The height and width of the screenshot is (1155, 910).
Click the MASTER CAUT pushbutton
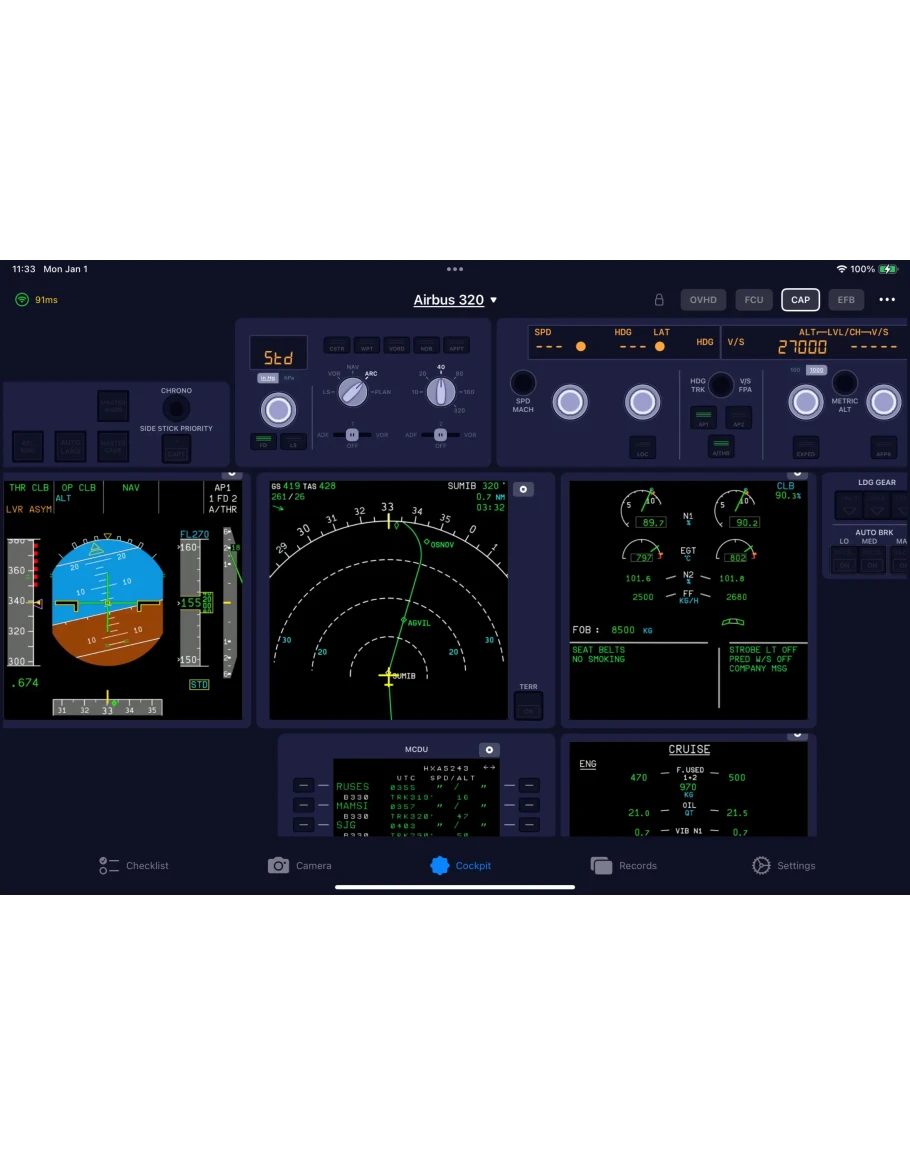[113, 446]
